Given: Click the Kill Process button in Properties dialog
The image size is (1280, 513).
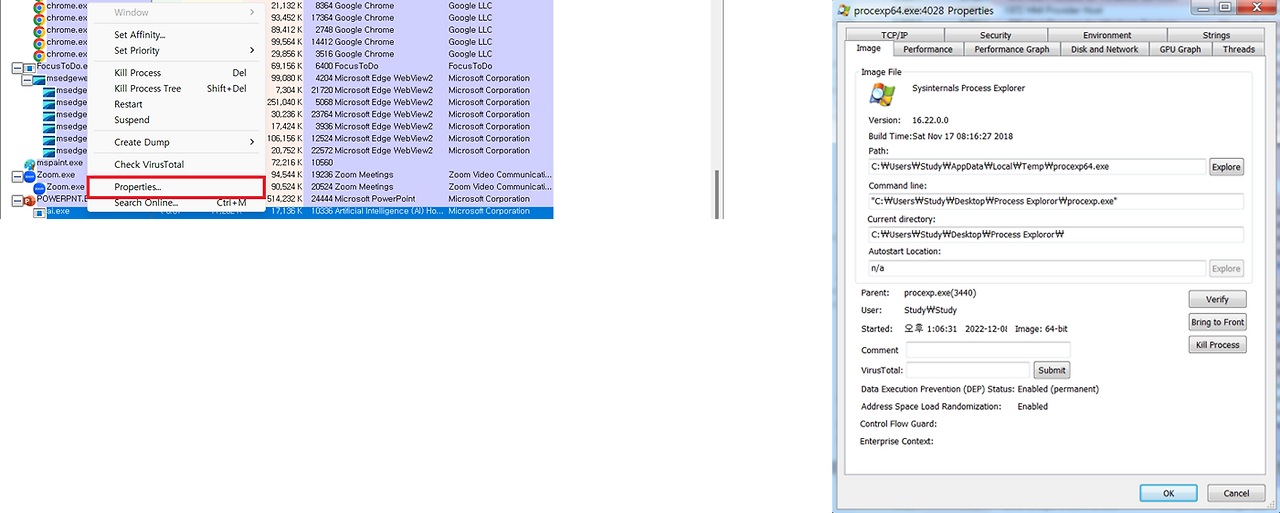Looking at the screenshot, I should coord(1217,345).
